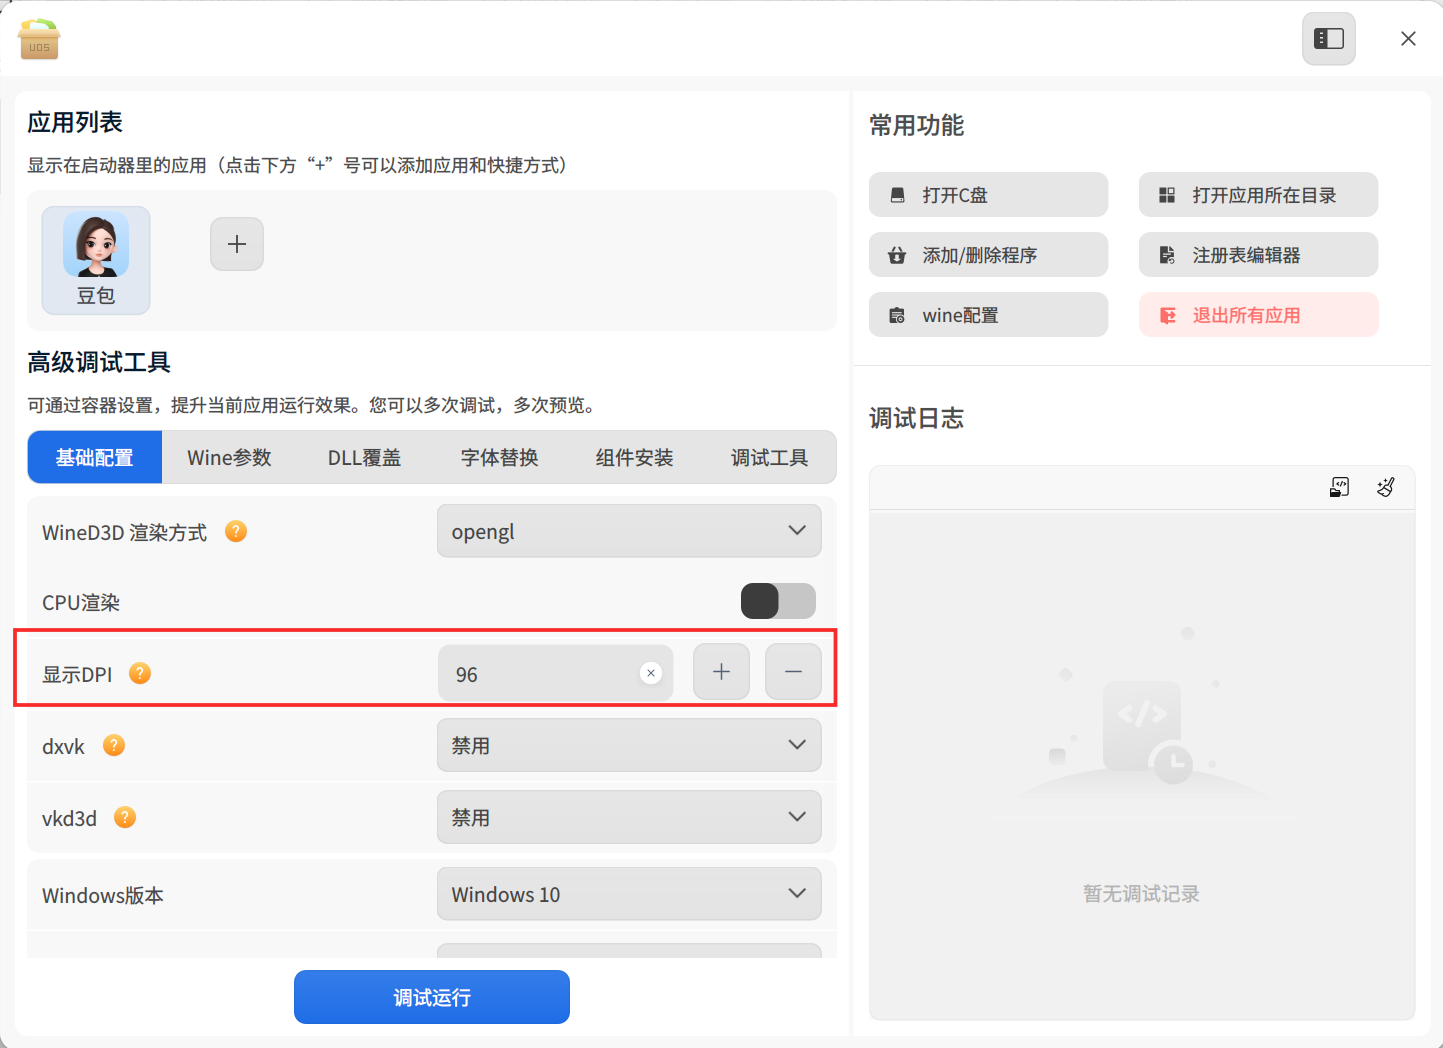Select the 基础配置 tab
The image size is (1443, 1048).
[95, 457]
